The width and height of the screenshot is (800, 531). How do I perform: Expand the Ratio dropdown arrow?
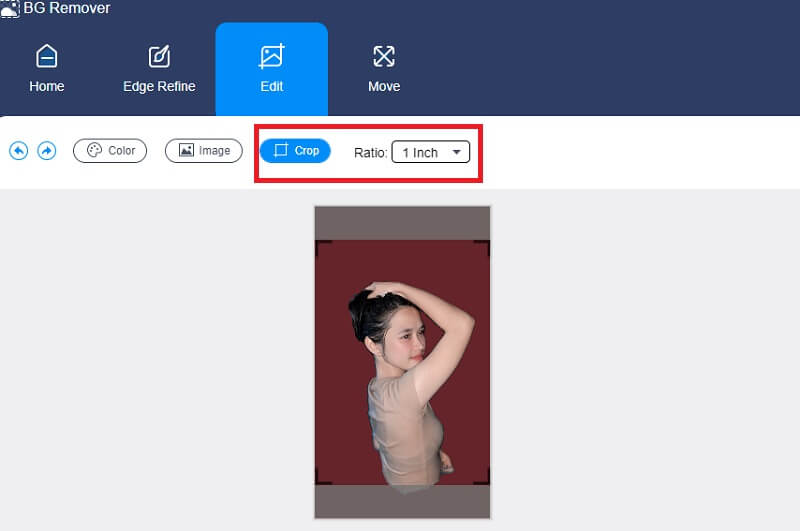[x=456, y=152]
